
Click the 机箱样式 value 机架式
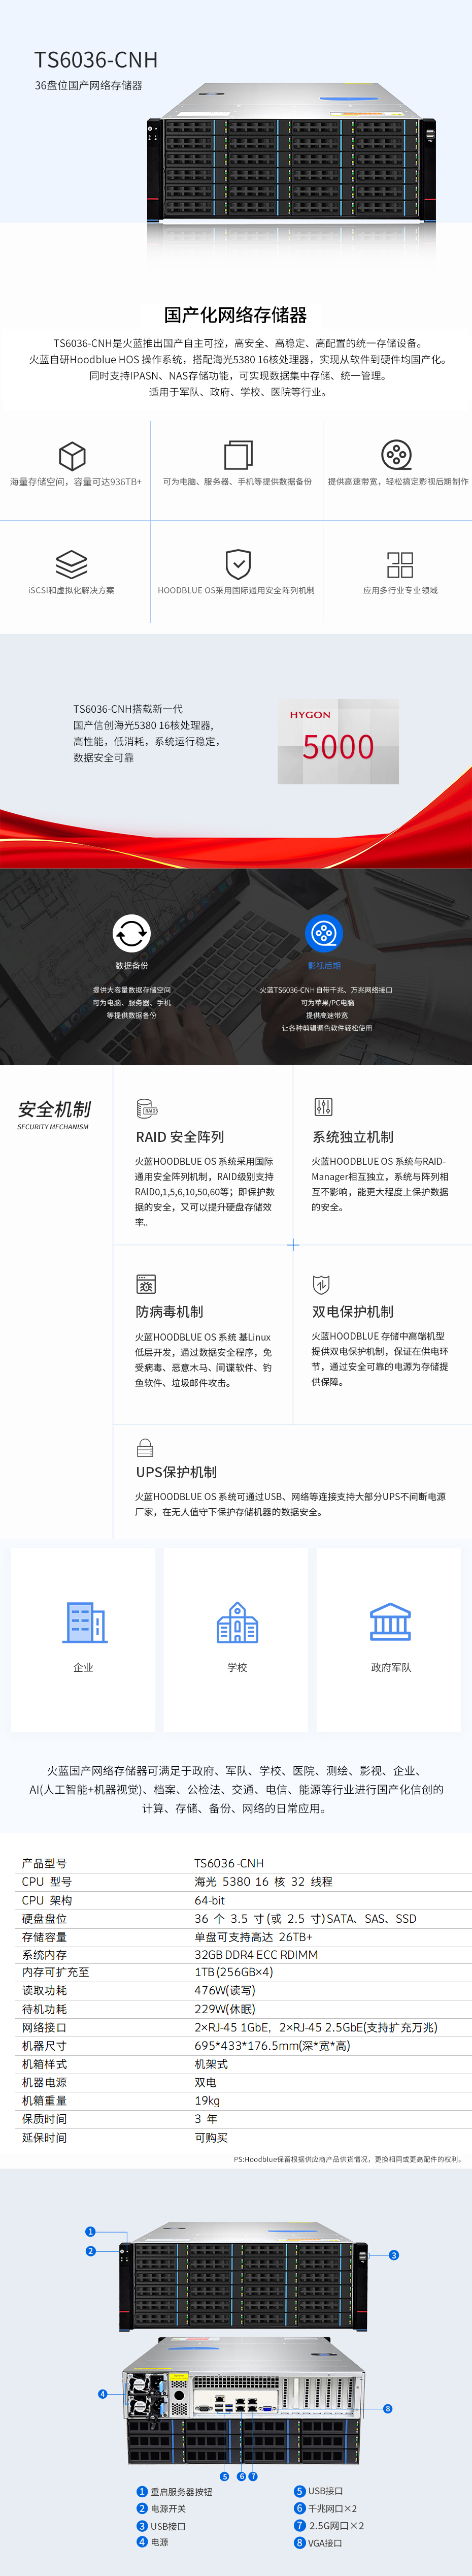pyautogui.click(x=211, y=2064)
